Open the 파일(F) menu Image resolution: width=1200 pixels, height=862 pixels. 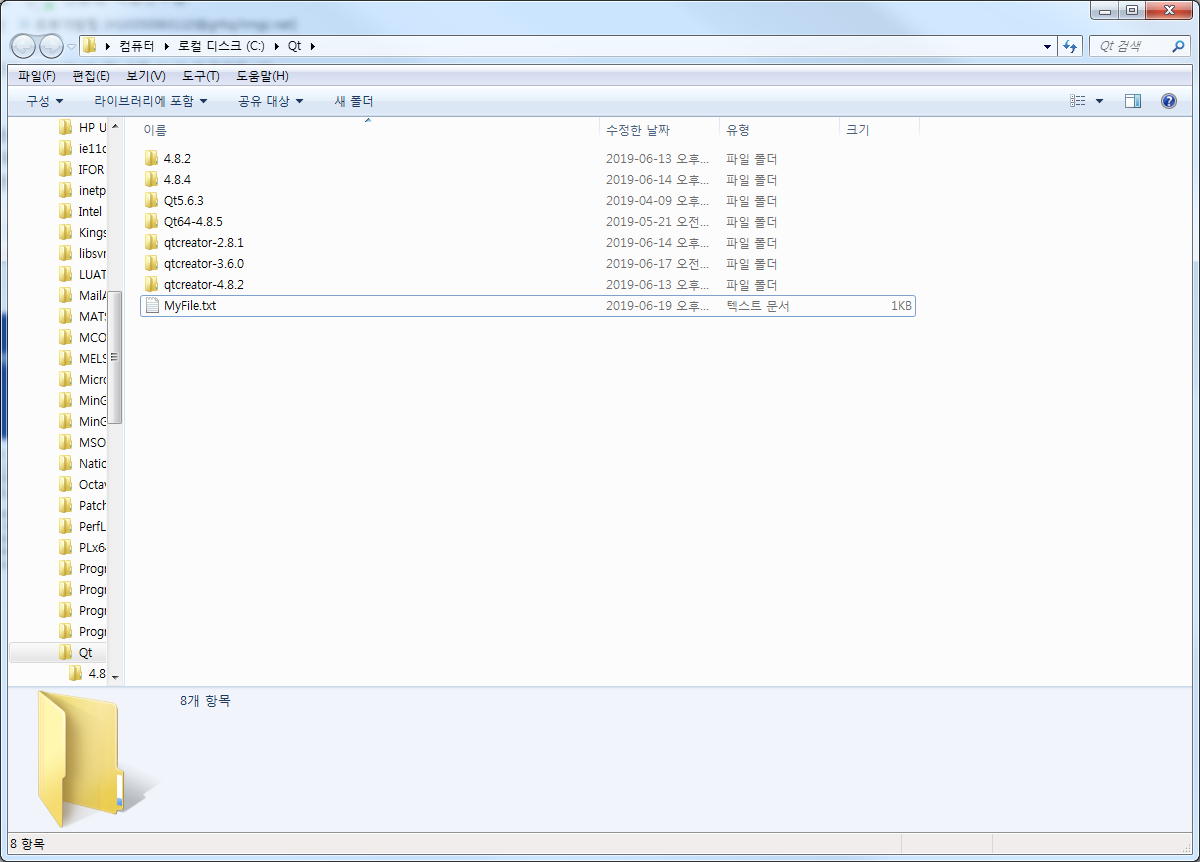pos(37,76)
